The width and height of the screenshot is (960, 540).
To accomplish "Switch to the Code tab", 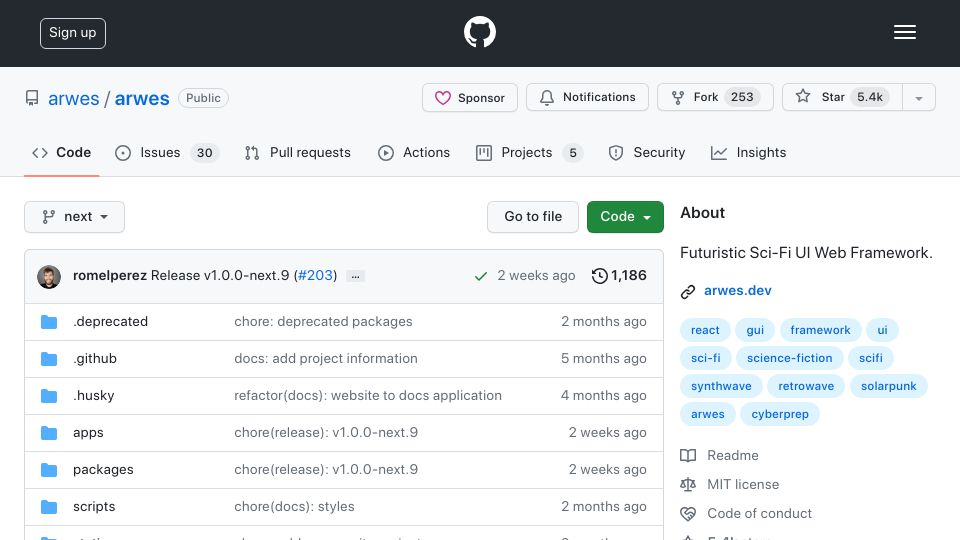I will pyautogui.click(x=62, y=152).
